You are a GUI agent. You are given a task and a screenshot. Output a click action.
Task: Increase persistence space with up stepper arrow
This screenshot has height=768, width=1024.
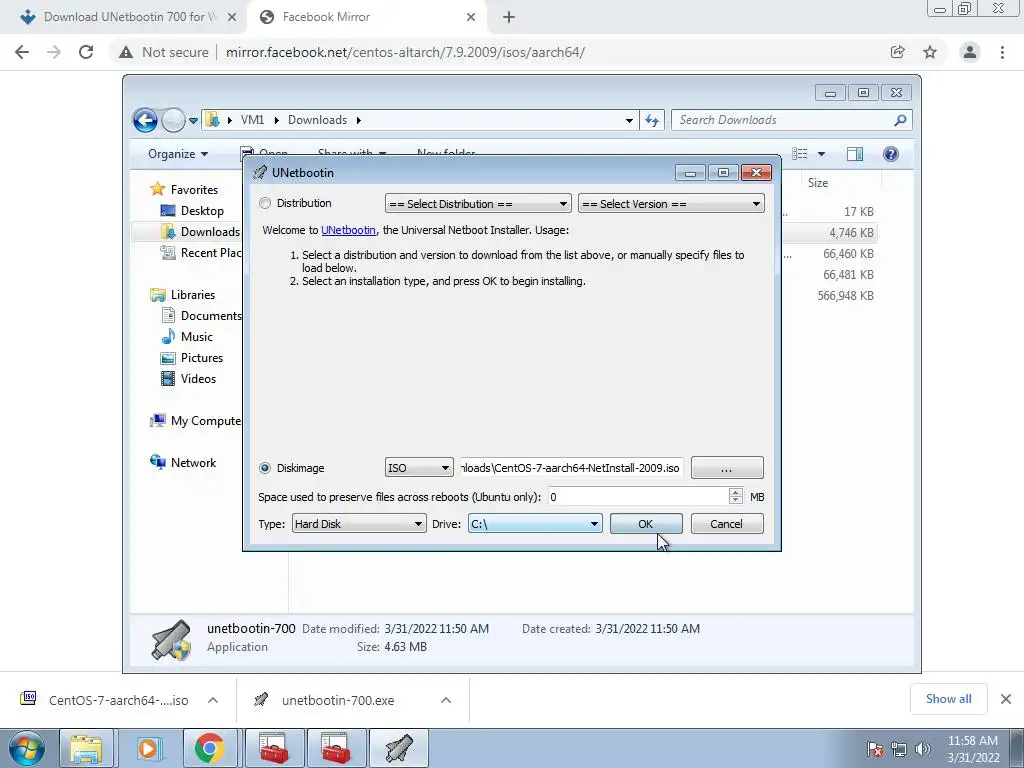click(736, 492)
